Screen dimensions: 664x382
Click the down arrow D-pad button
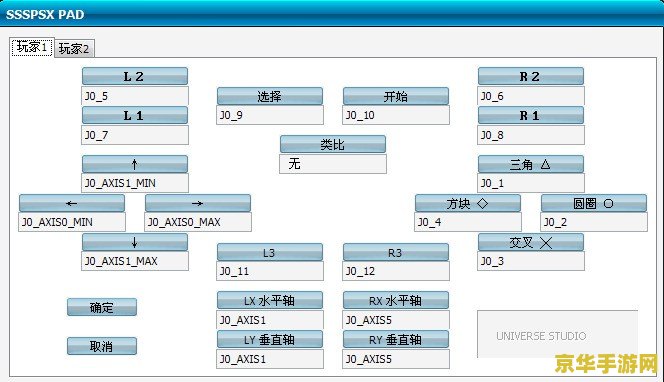(135, 242)
